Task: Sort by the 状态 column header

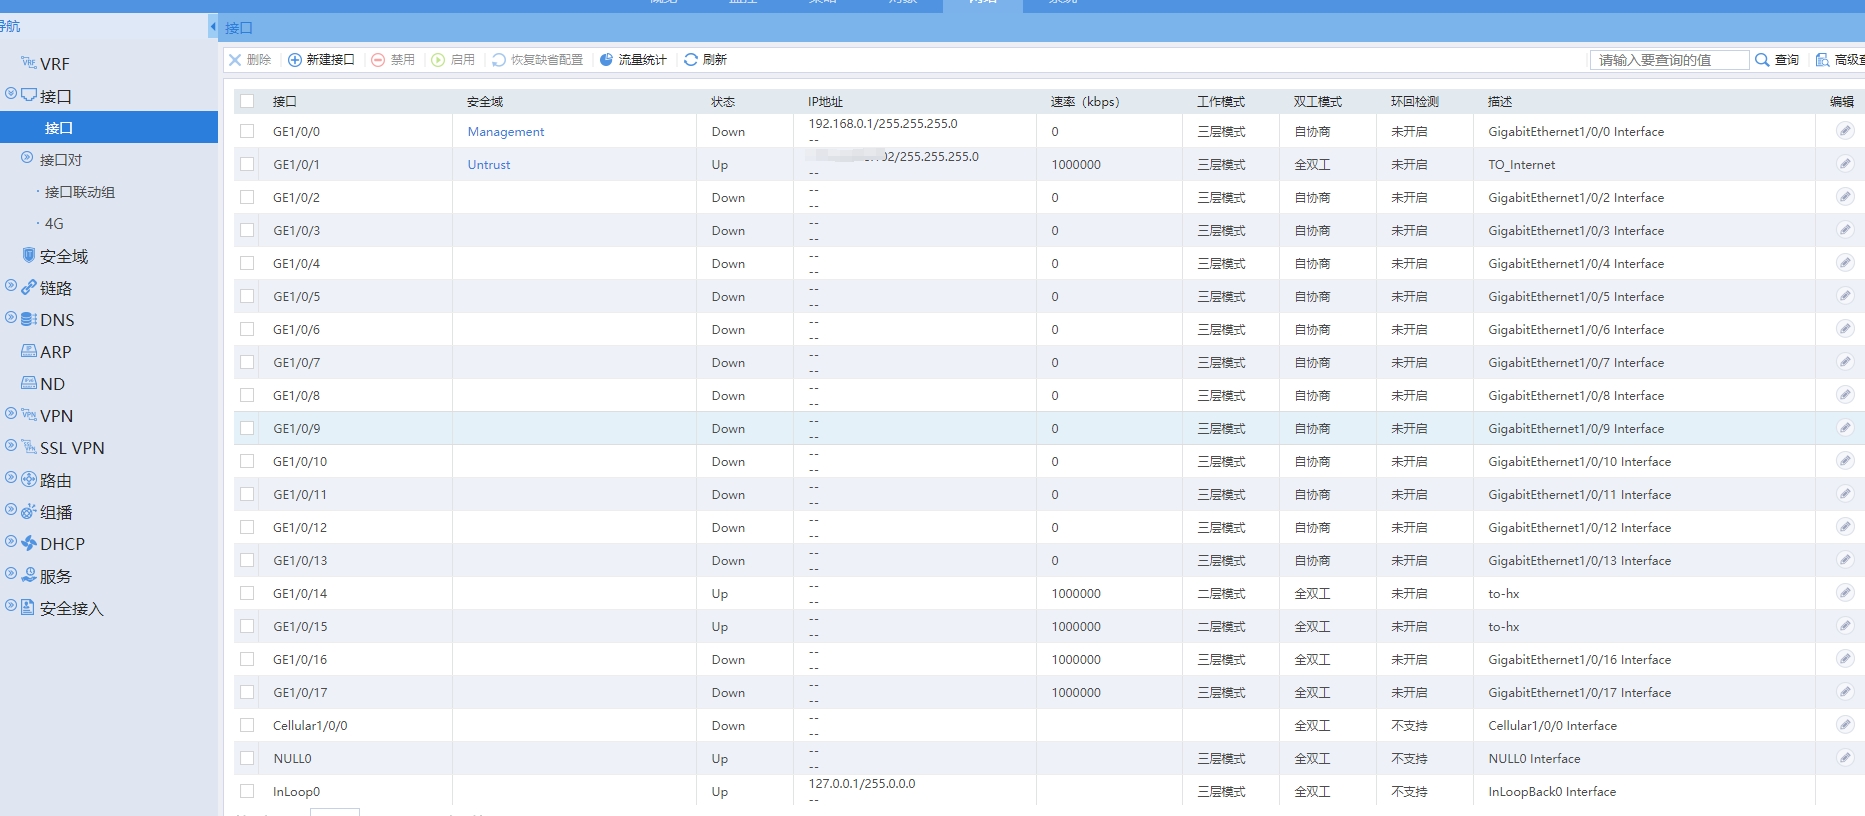Action: [723, 102]
